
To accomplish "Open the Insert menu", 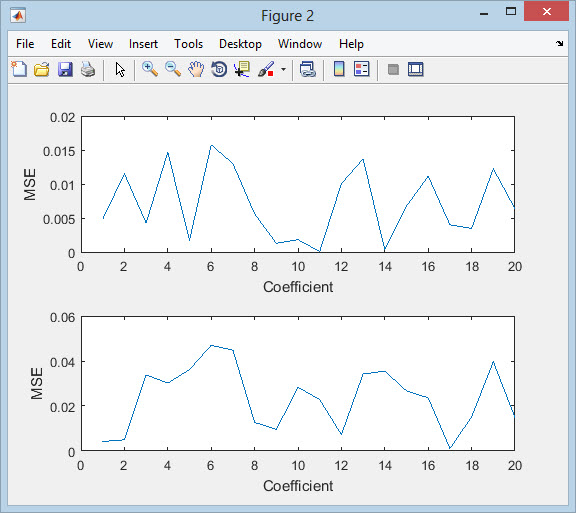I will tap(143, 44).
